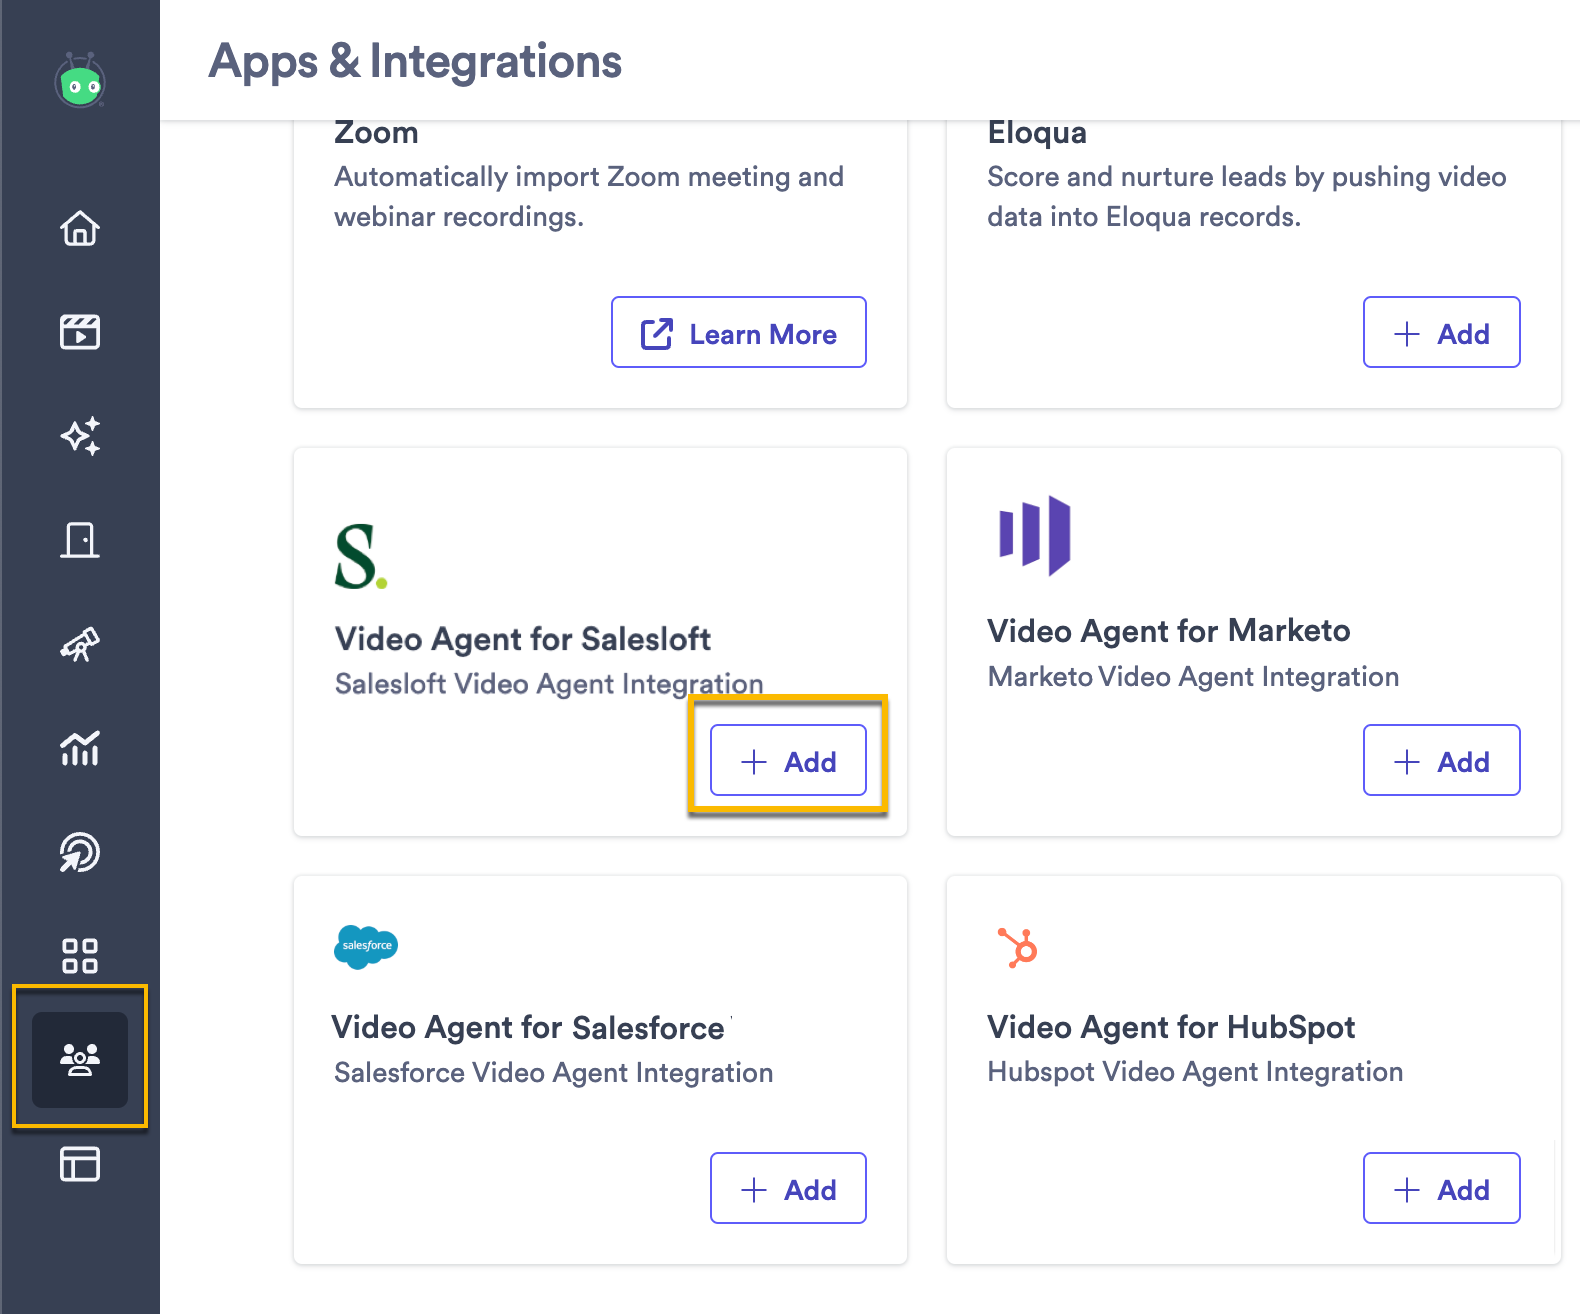Click the Video Agent for Salesforce title

tap(528, 1028)
